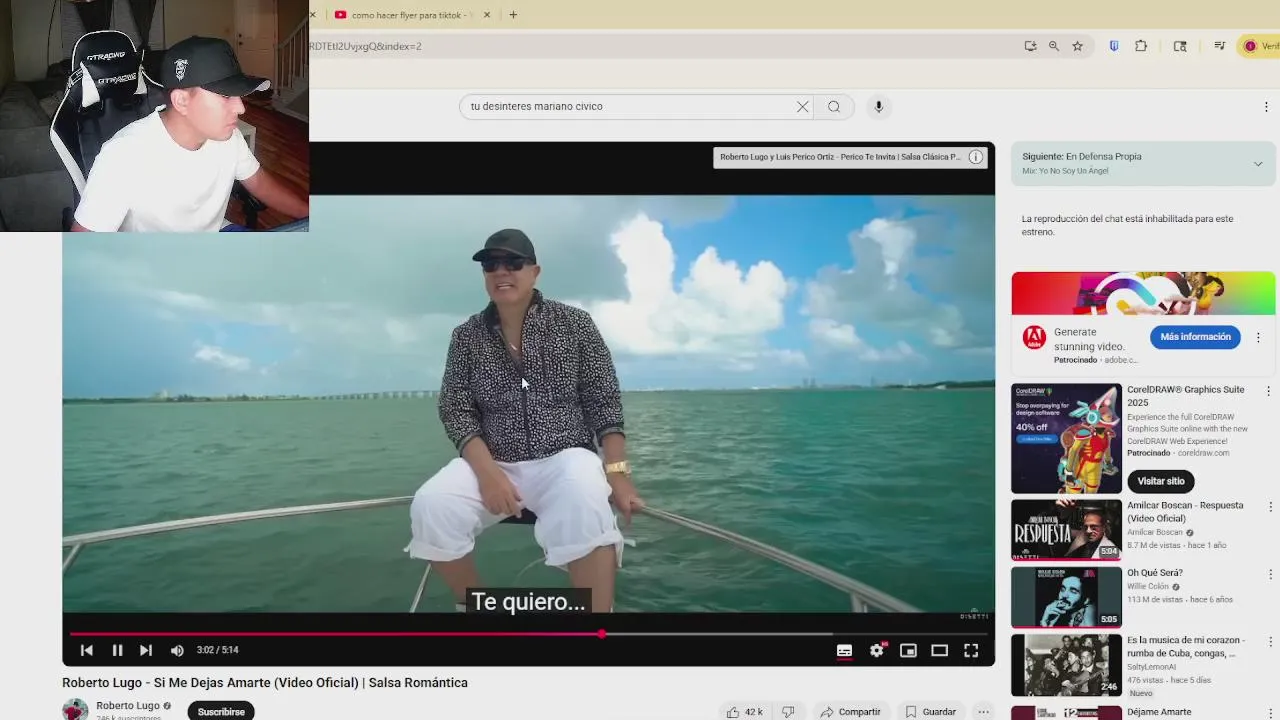1280x720 pixels.
Task: Open the info card icon on video
Action: pyautogui.click(x=975, y=157)
